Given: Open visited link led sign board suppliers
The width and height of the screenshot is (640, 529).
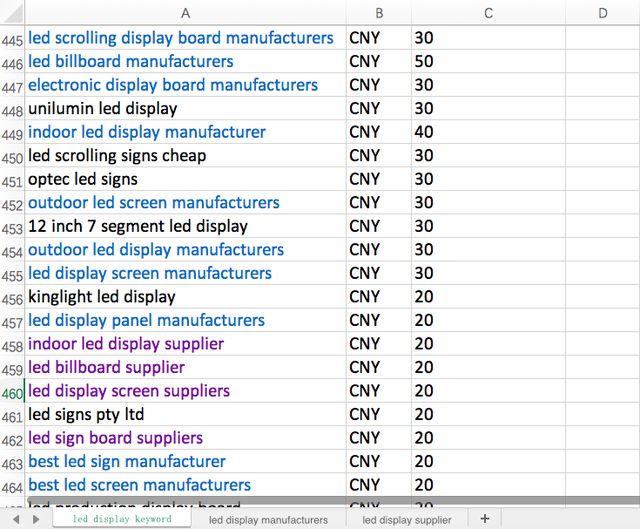Looking at the screenshot, I should click(x=115, y=438).
